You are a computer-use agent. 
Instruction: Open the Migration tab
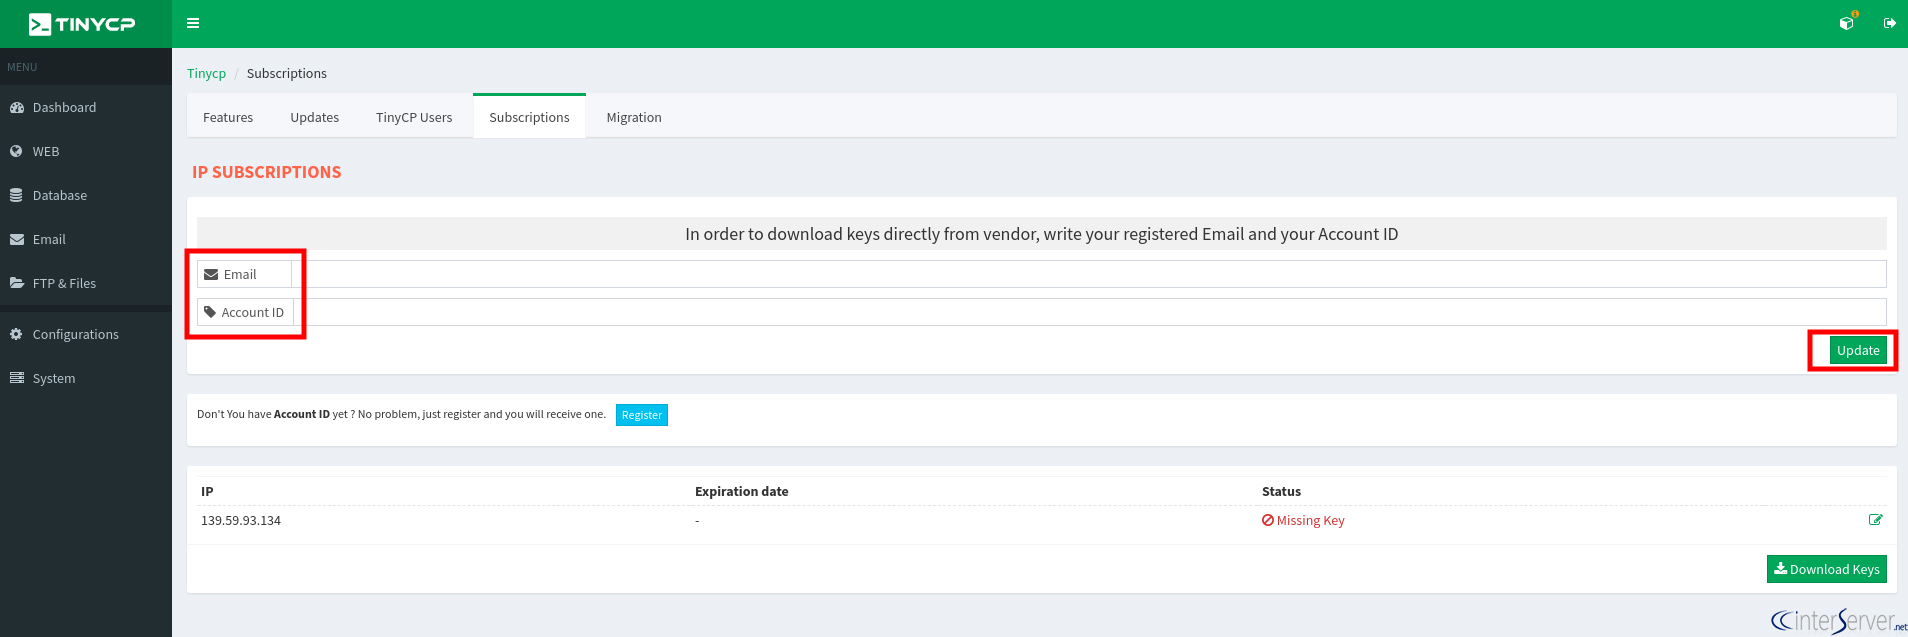(634, 117)
